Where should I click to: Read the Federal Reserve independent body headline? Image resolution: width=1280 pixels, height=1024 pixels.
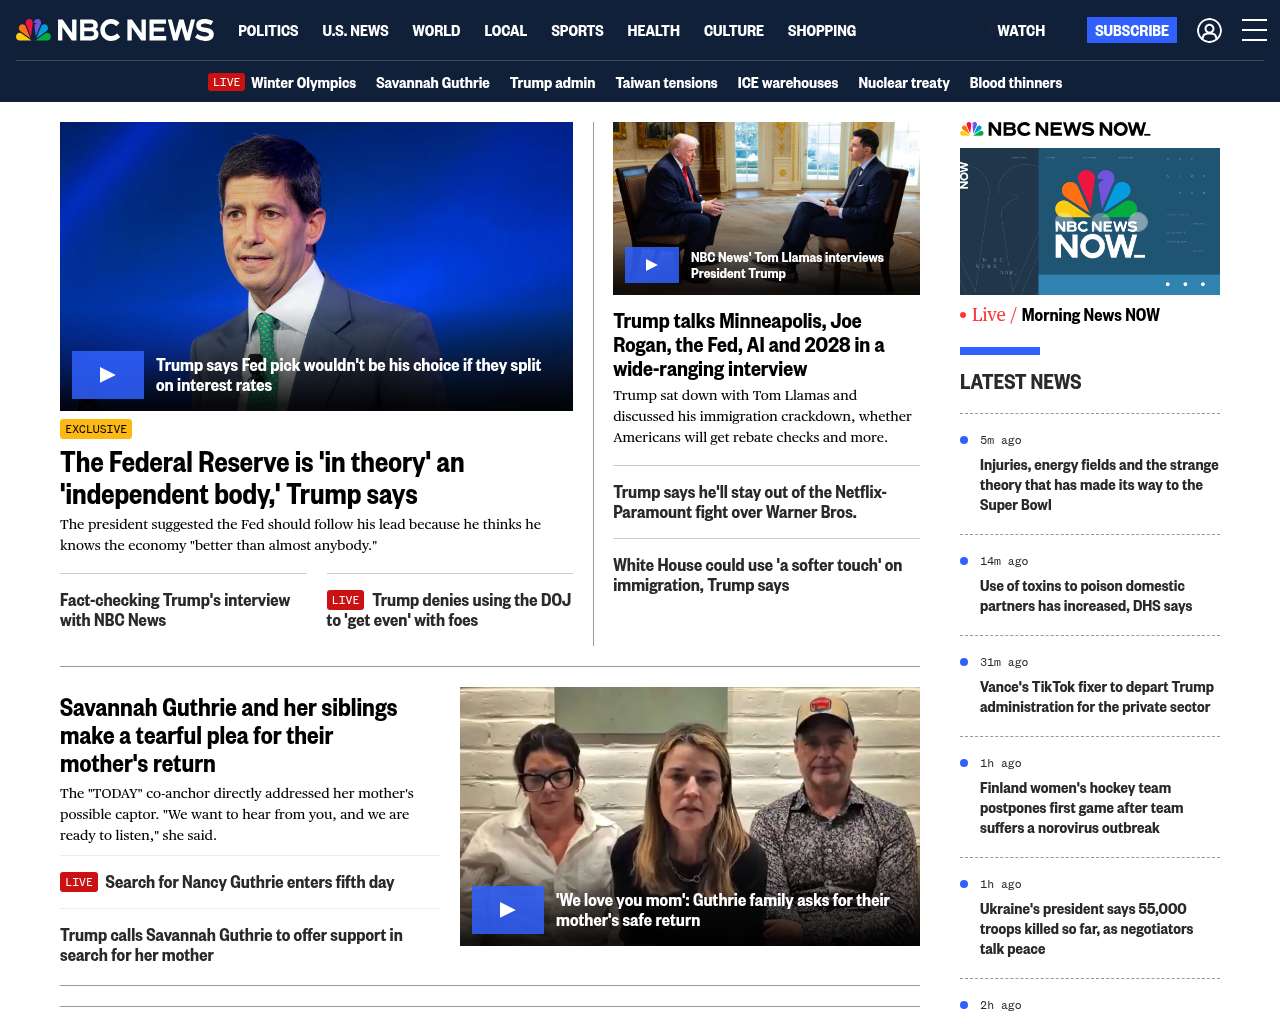pyautogui.click(x=262, y=478)
